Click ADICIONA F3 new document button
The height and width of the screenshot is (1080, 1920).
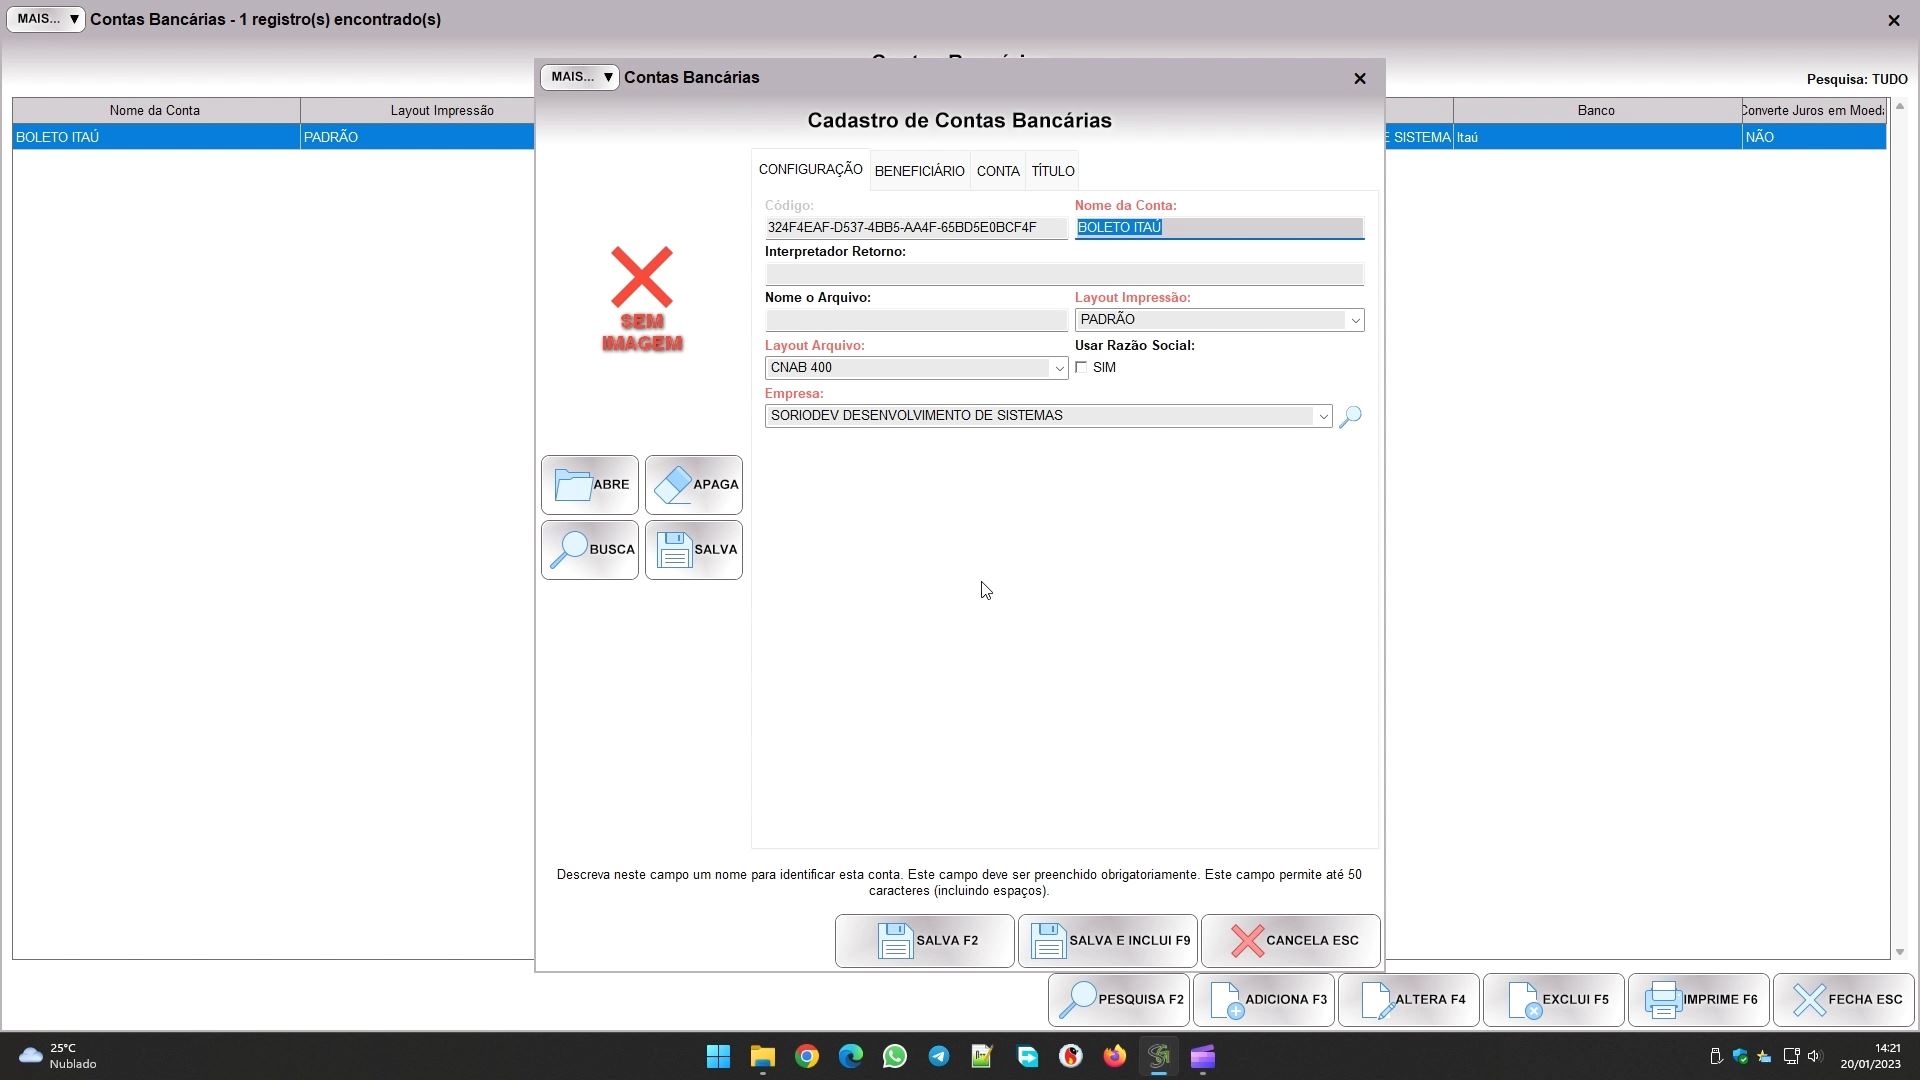[1264, 1000]
